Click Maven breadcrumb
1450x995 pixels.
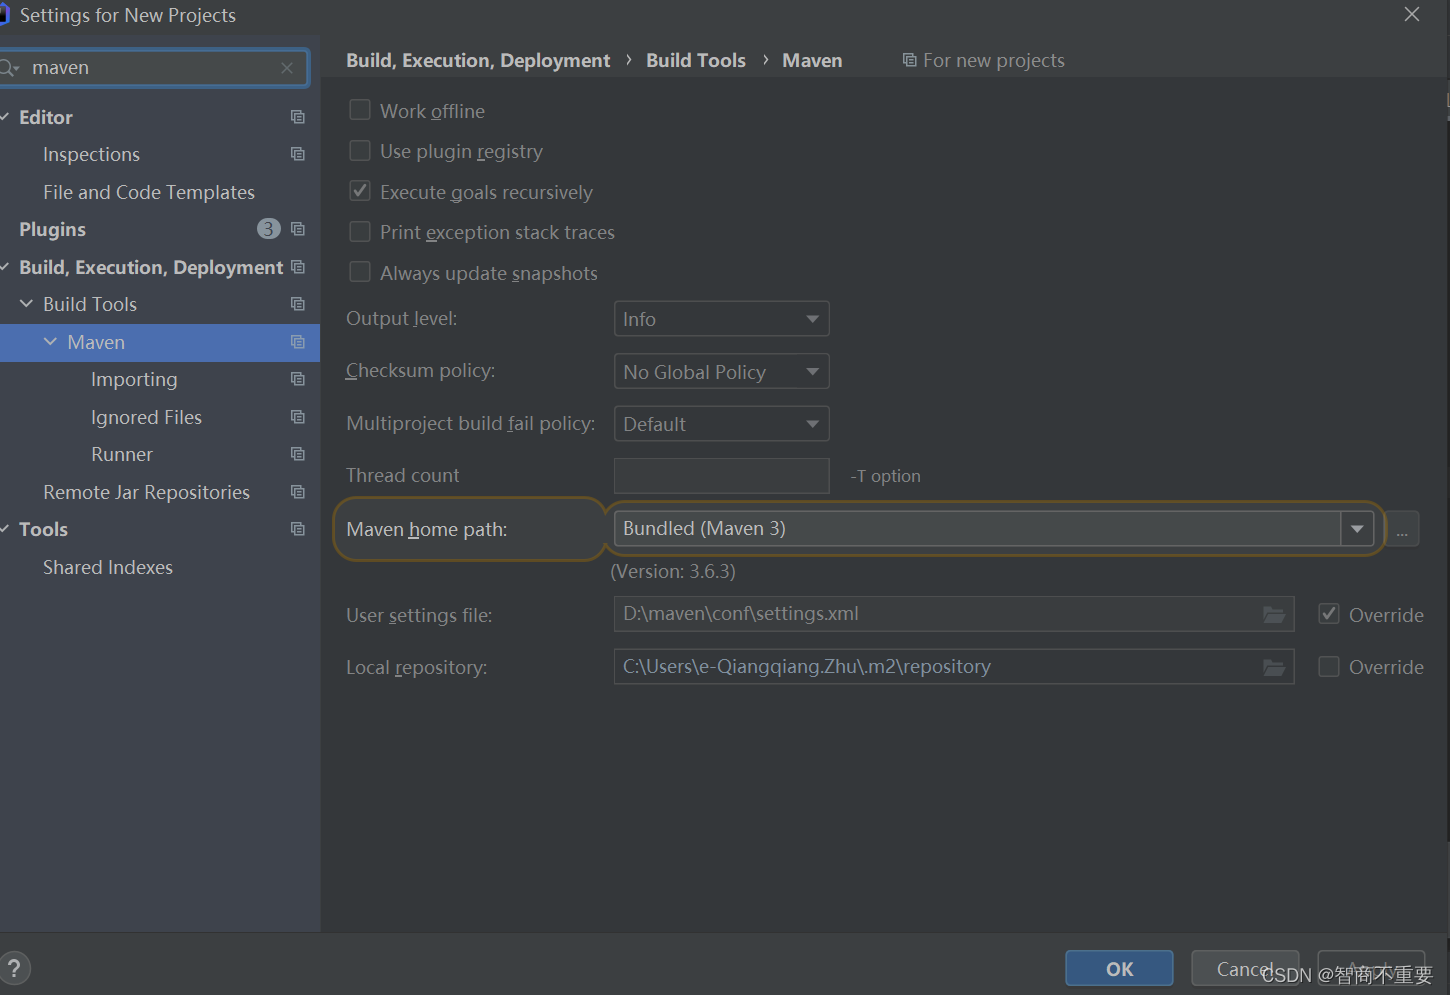(812, 60)
